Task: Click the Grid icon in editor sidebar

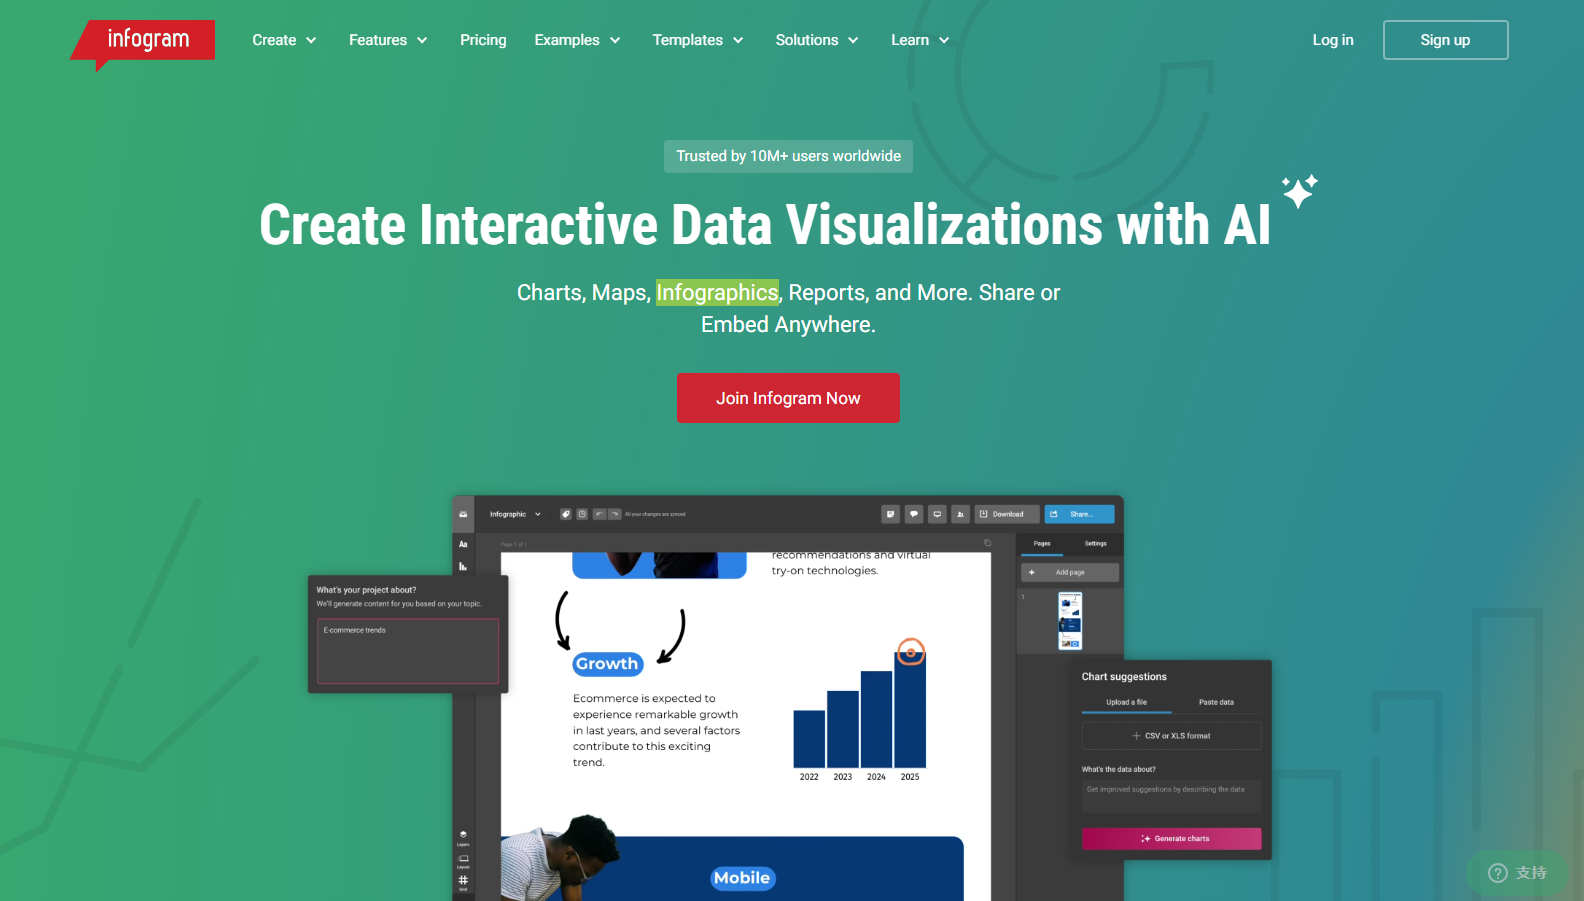Action: 463,882
